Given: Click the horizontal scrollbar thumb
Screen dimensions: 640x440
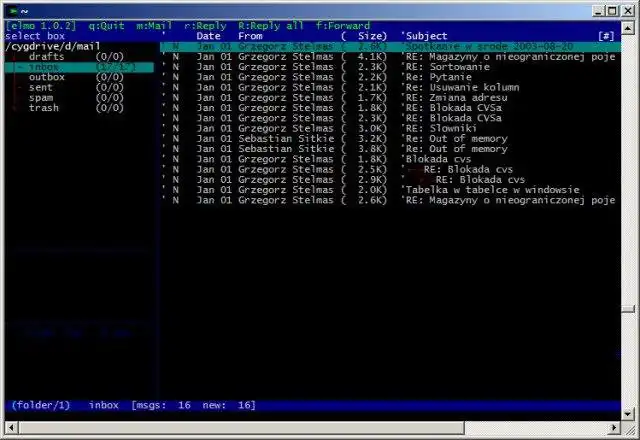Looking at the screenshot, I should [241, 427].
